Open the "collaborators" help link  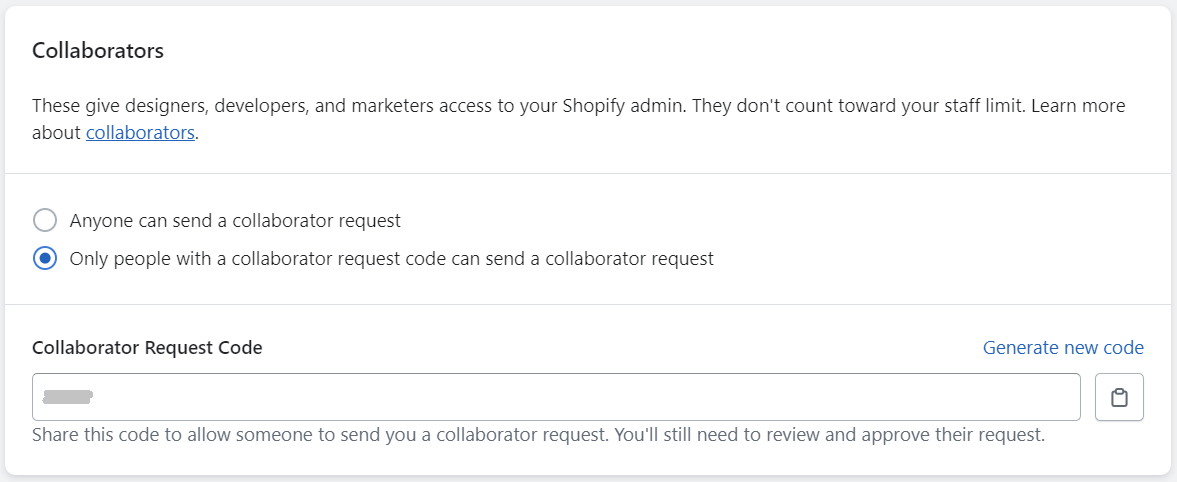(x=140, y=132)
